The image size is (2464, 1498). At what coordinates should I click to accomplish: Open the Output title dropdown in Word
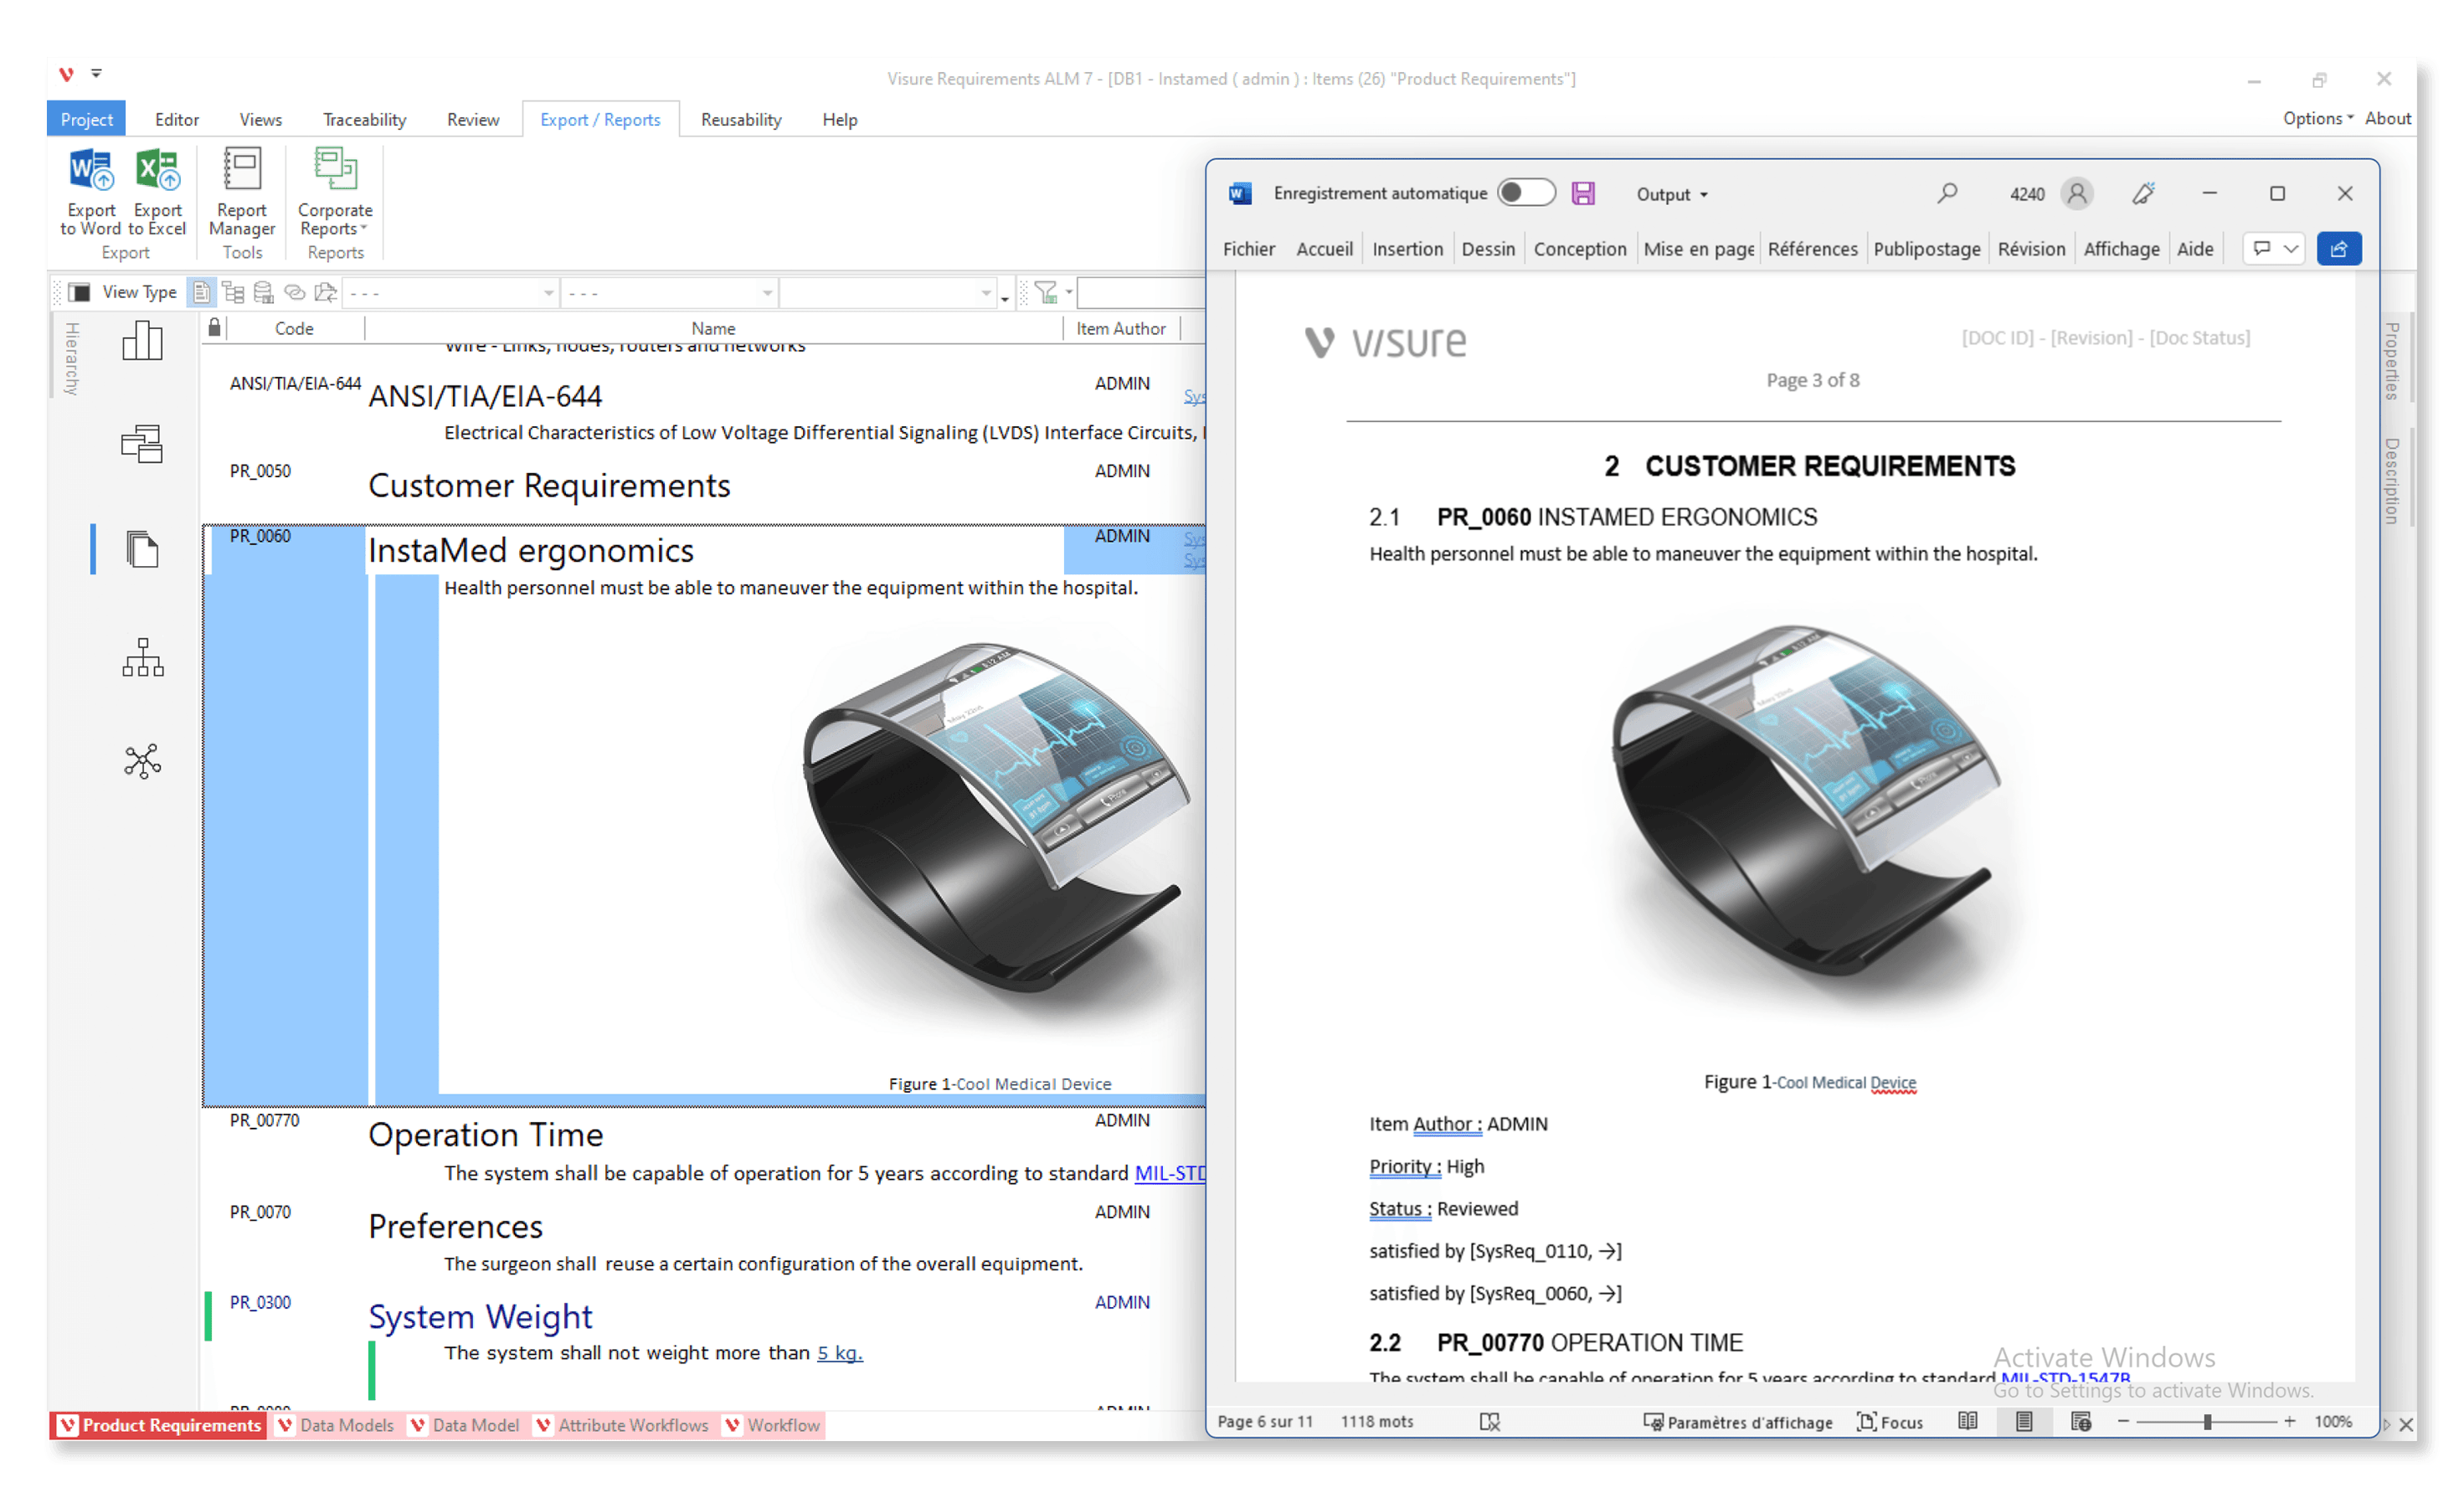pyautogui.click(x=1672, y=194)
